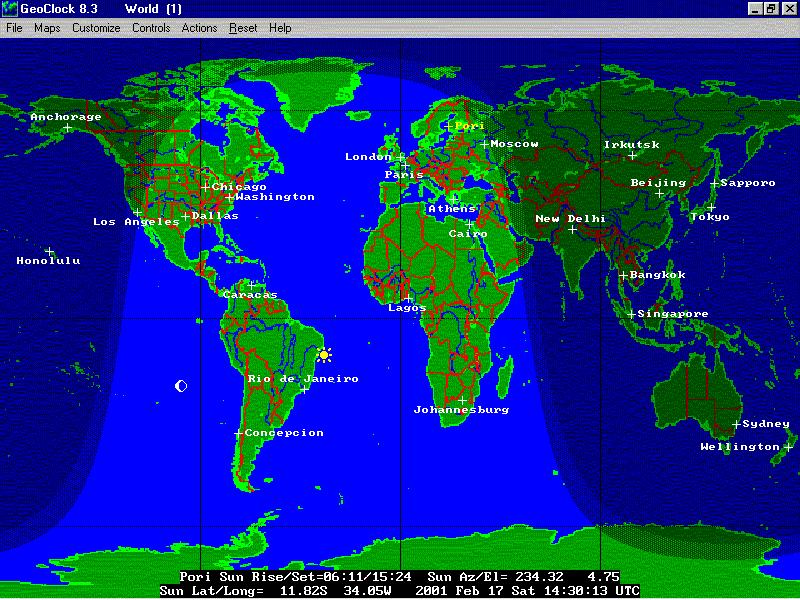The image size is (800, 600).
Task: Click the Cairo city marker
Action: pyautogui.click(x=469, y=224)
